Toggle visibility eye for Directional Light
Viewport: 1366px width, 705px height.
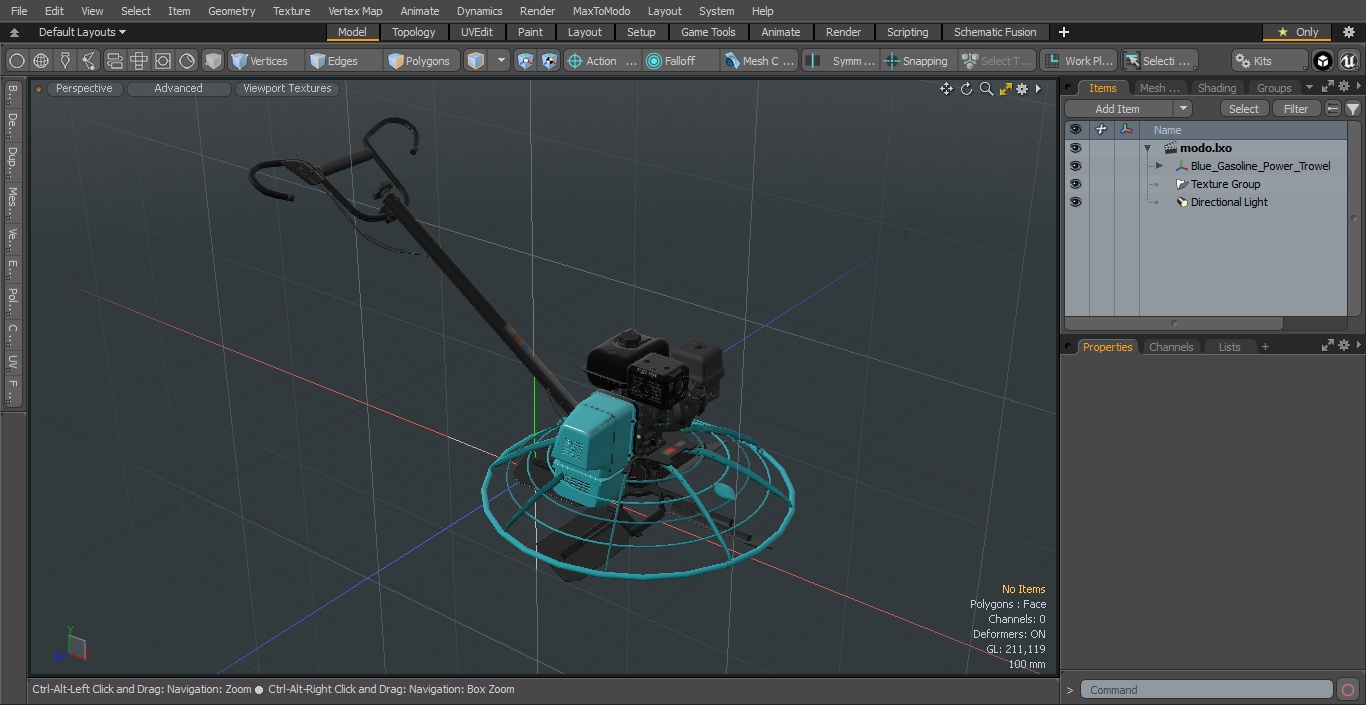(1075, 202)
